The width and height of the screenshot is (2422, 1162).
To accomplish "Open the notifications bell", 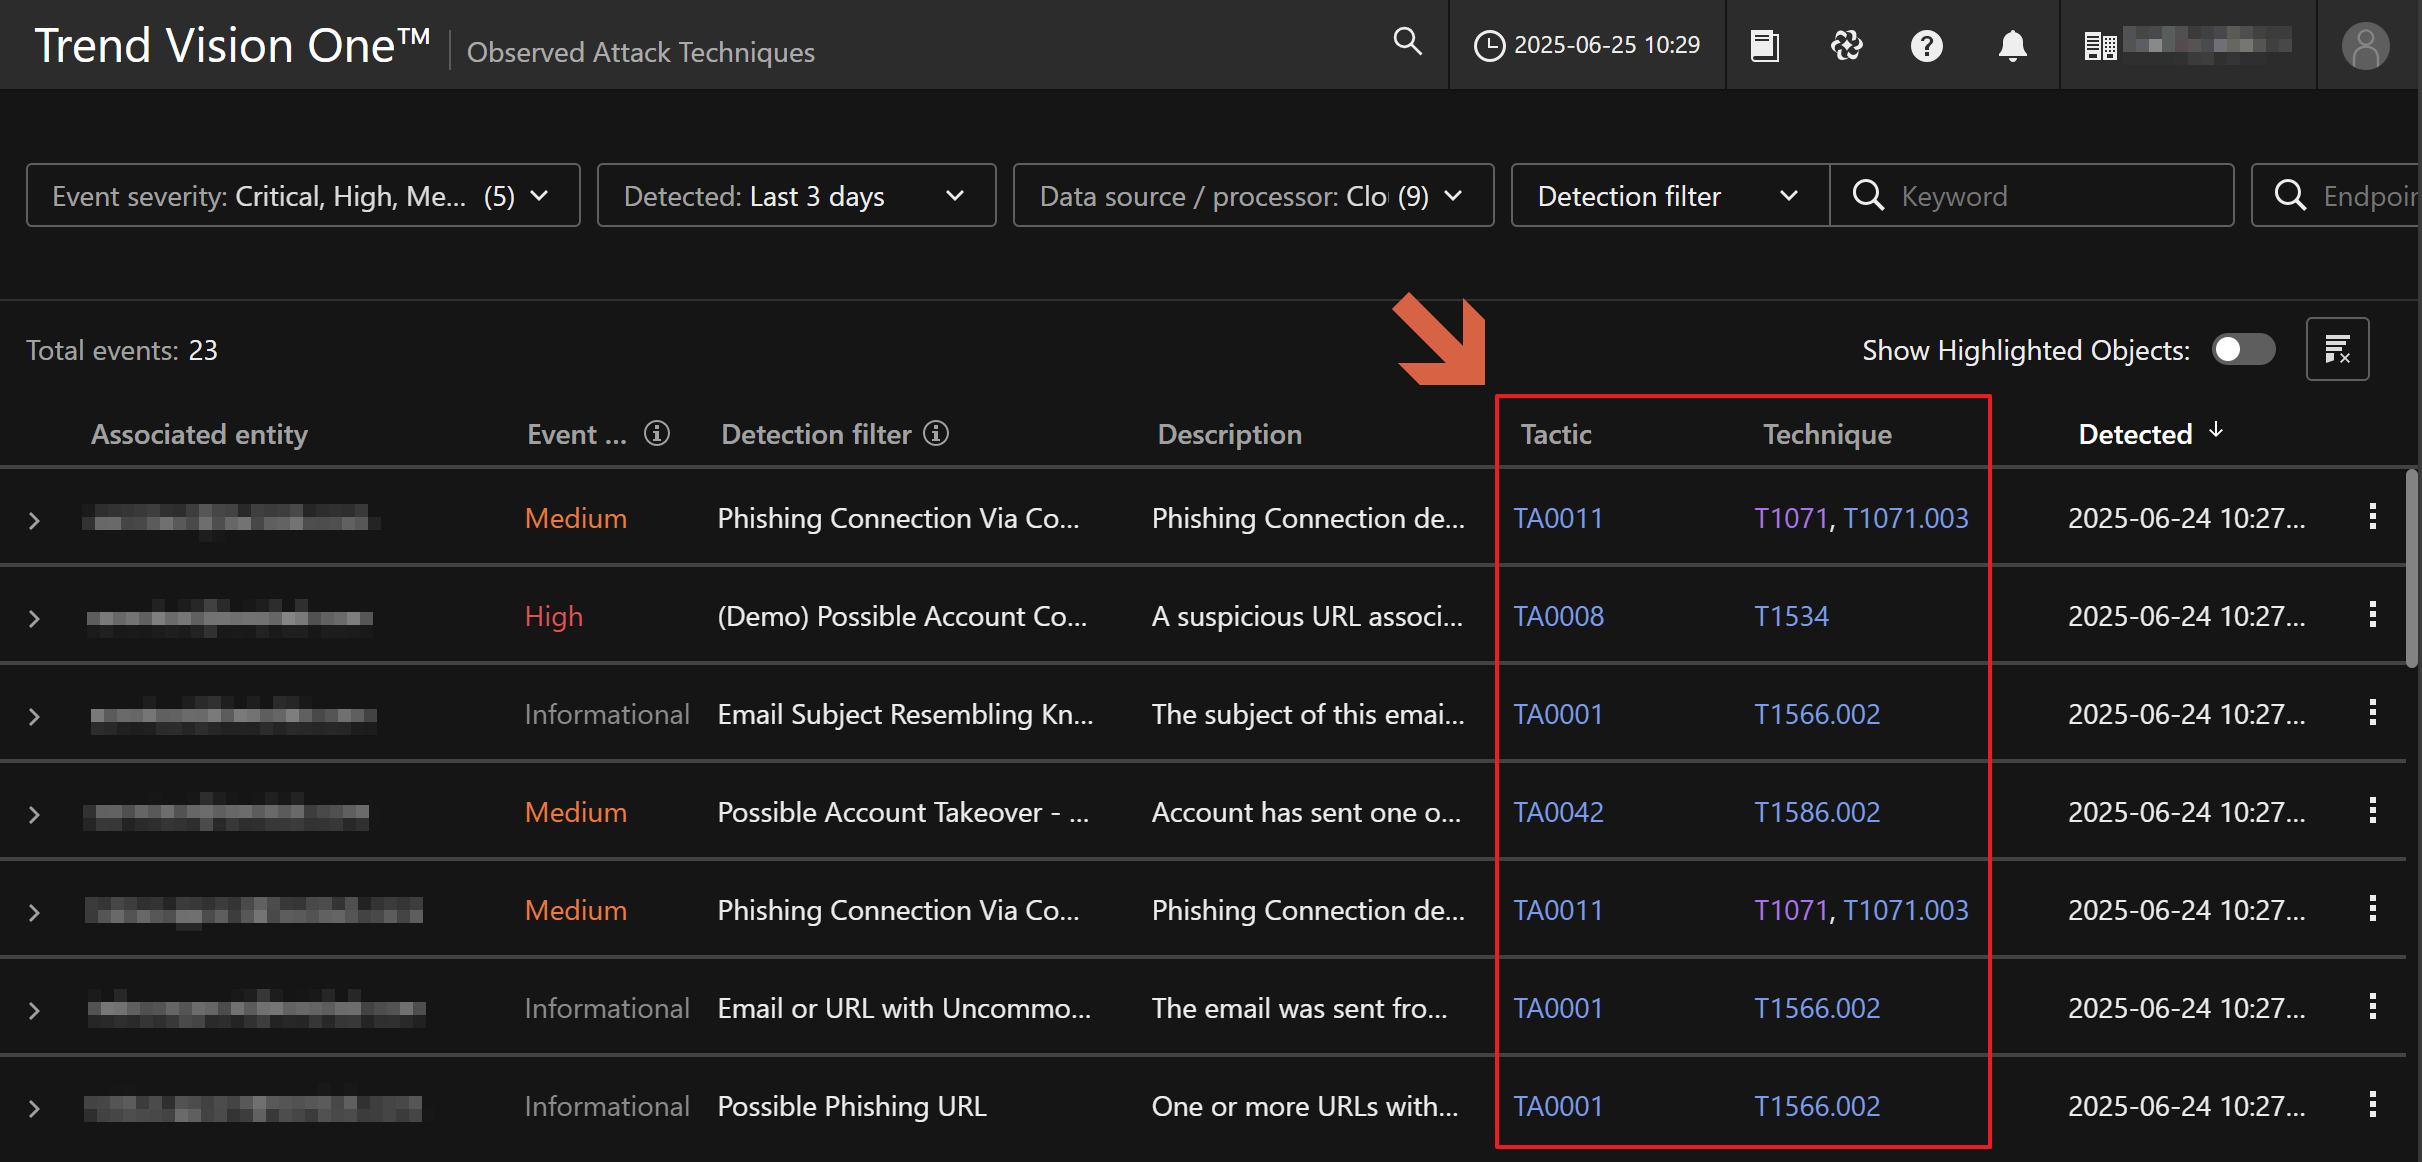I will point(2012,46).
